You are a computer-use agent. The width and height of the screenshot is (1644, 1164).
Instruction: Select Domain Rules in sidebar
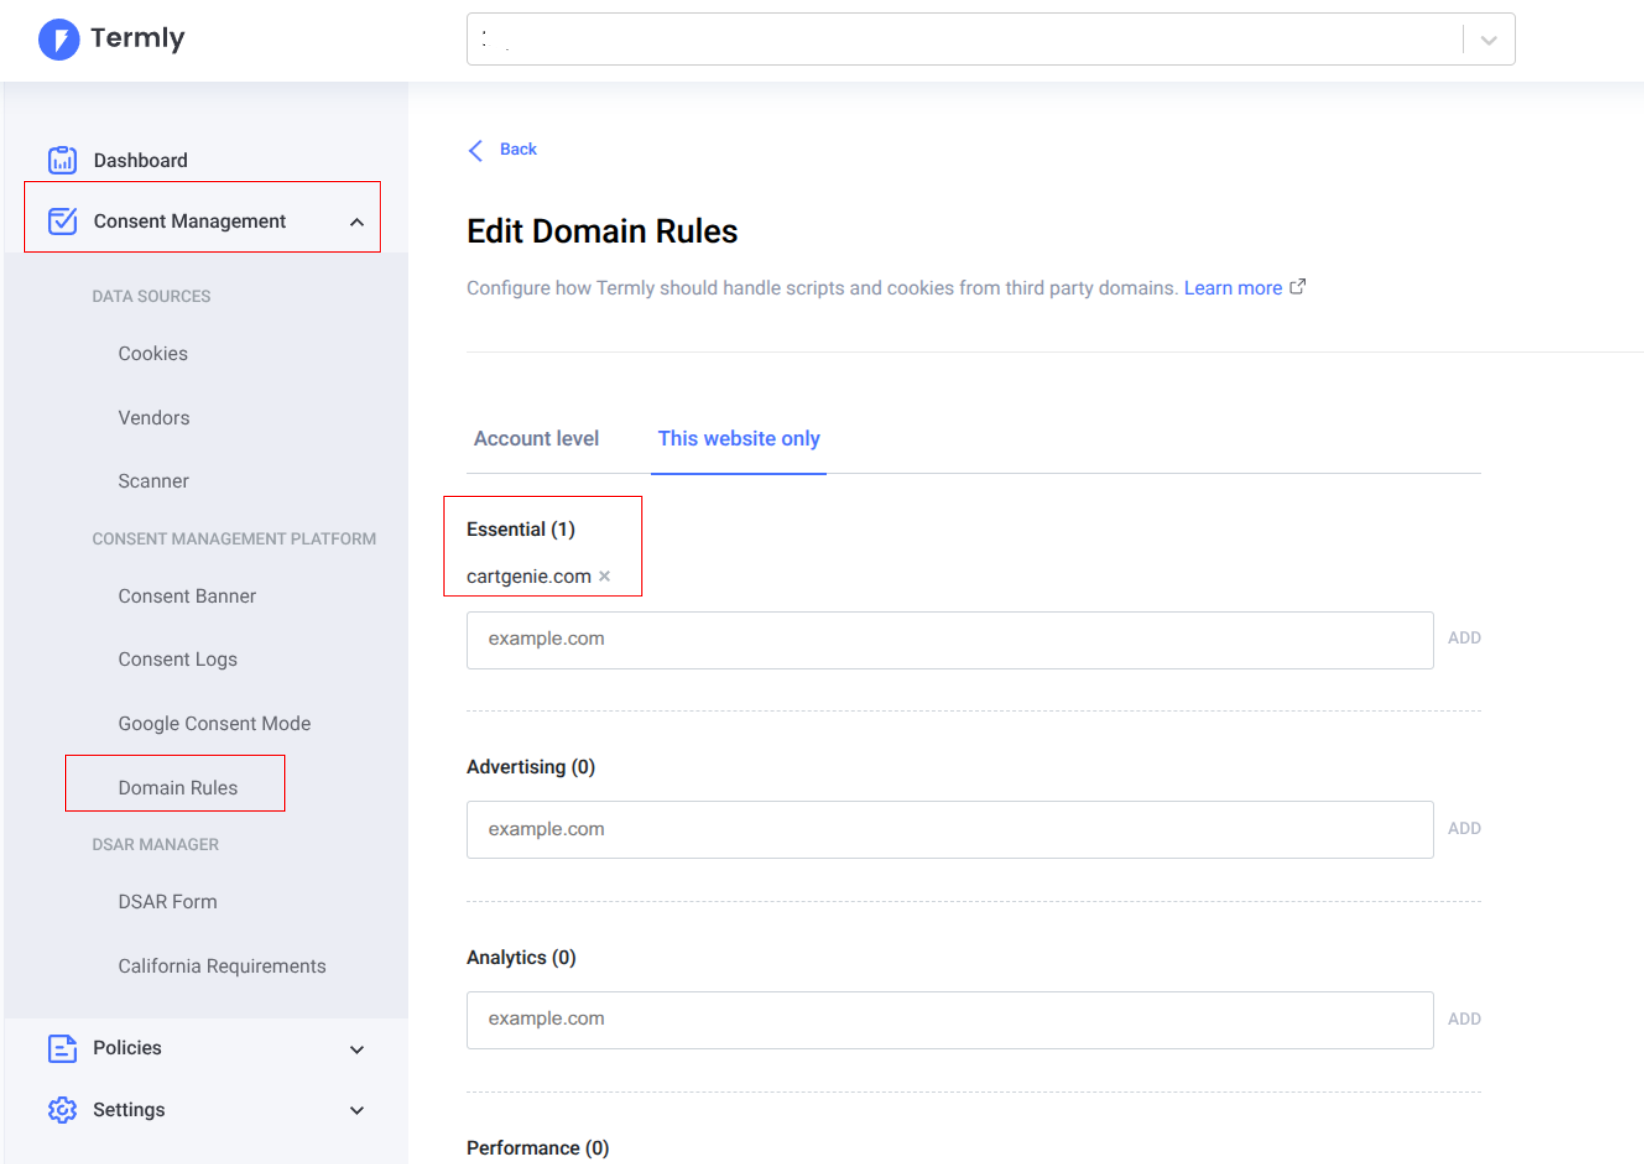click(178, 788)
